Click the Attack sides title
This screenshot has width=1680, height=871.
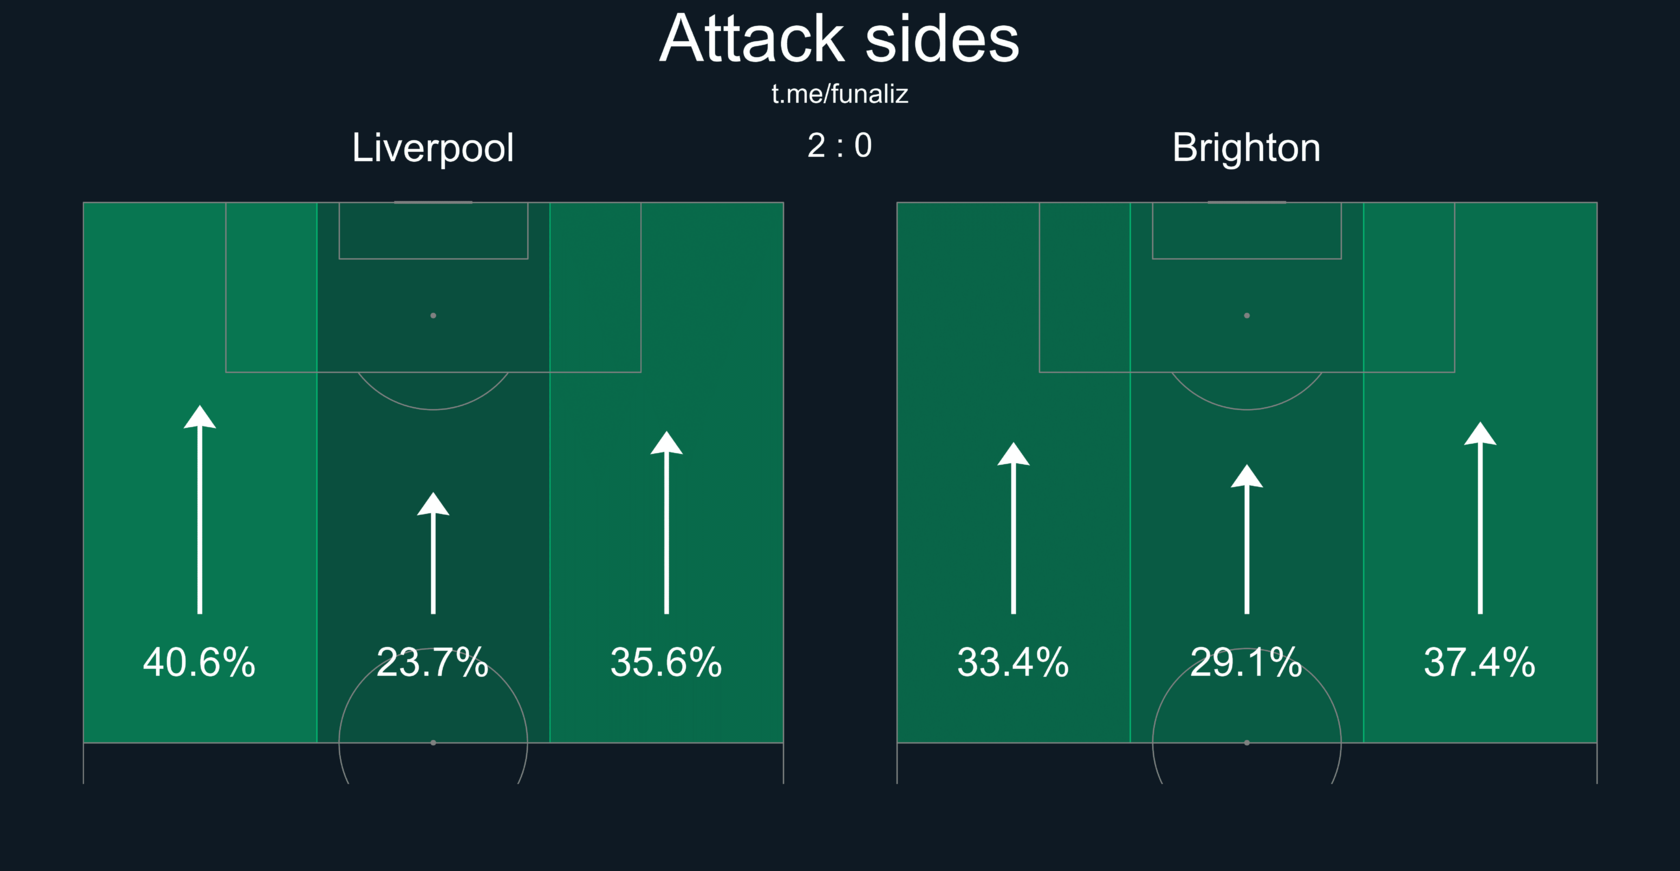[839, 39]
